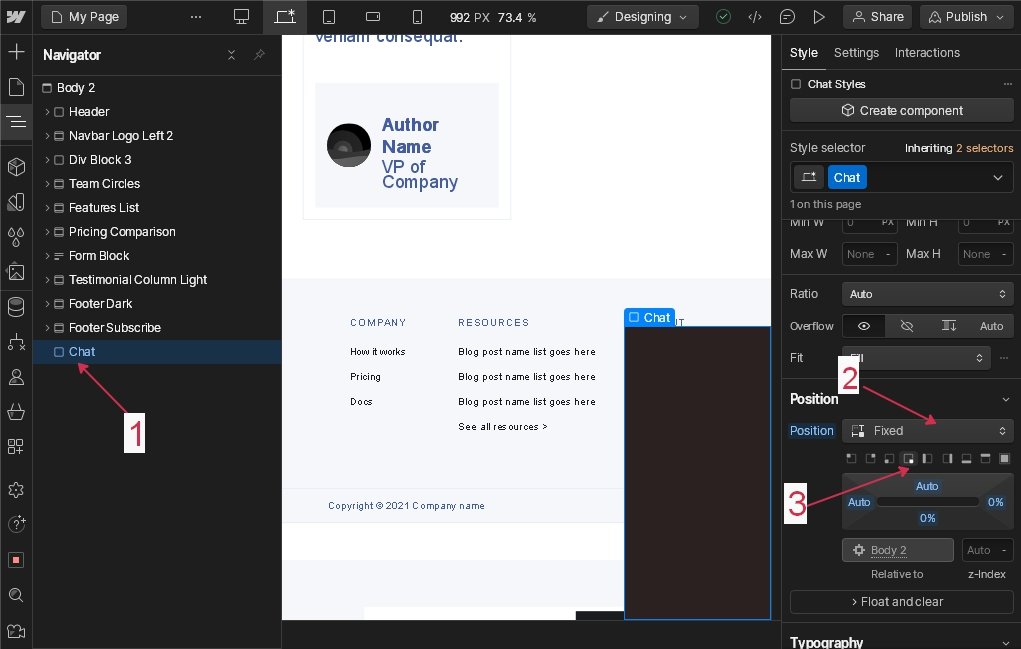
Task: Open the Pages panel icon
Action: point(16,87)
